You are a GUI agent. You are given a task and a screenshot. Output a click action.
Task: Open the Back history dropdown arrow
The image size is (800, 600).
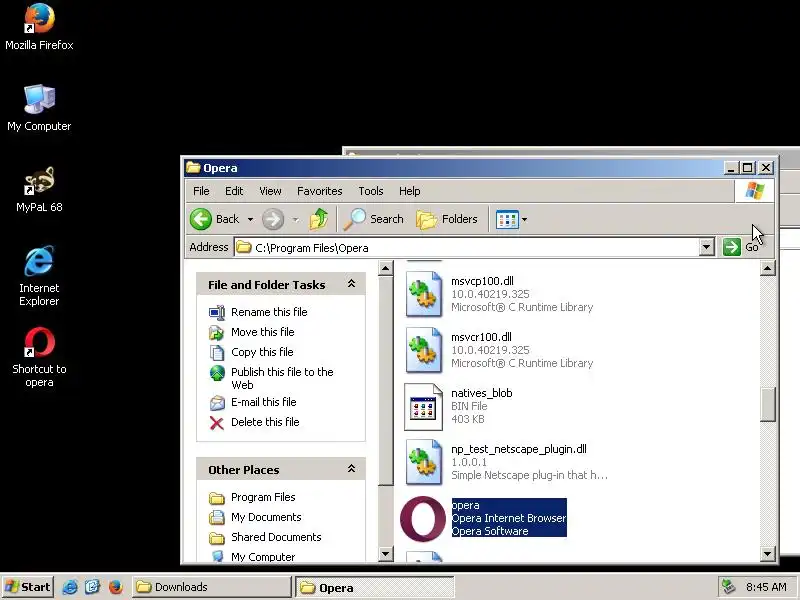[251, 220]
